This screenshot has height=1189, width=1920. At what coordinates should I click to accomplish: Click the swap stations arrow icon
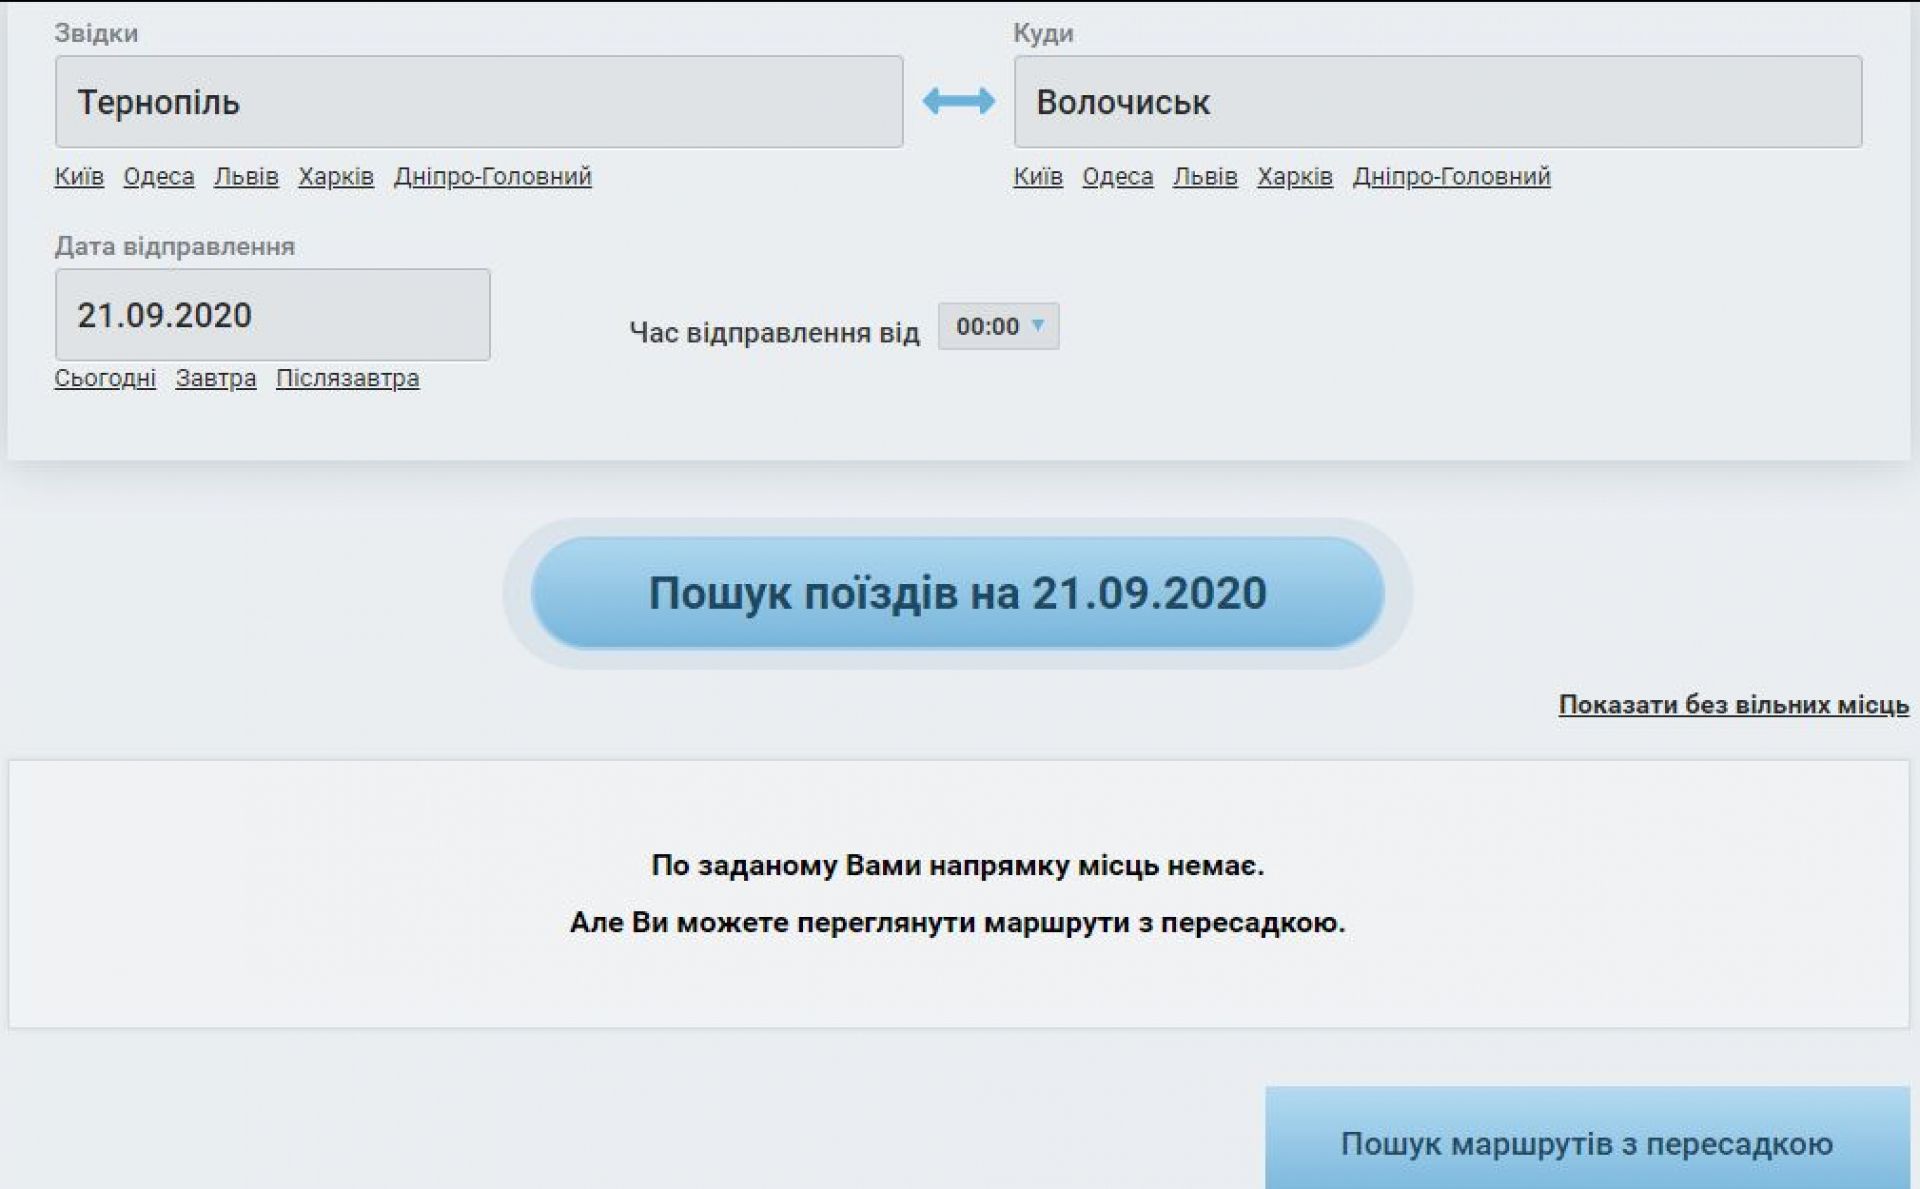pyautogui.click(x=958, y=101)
